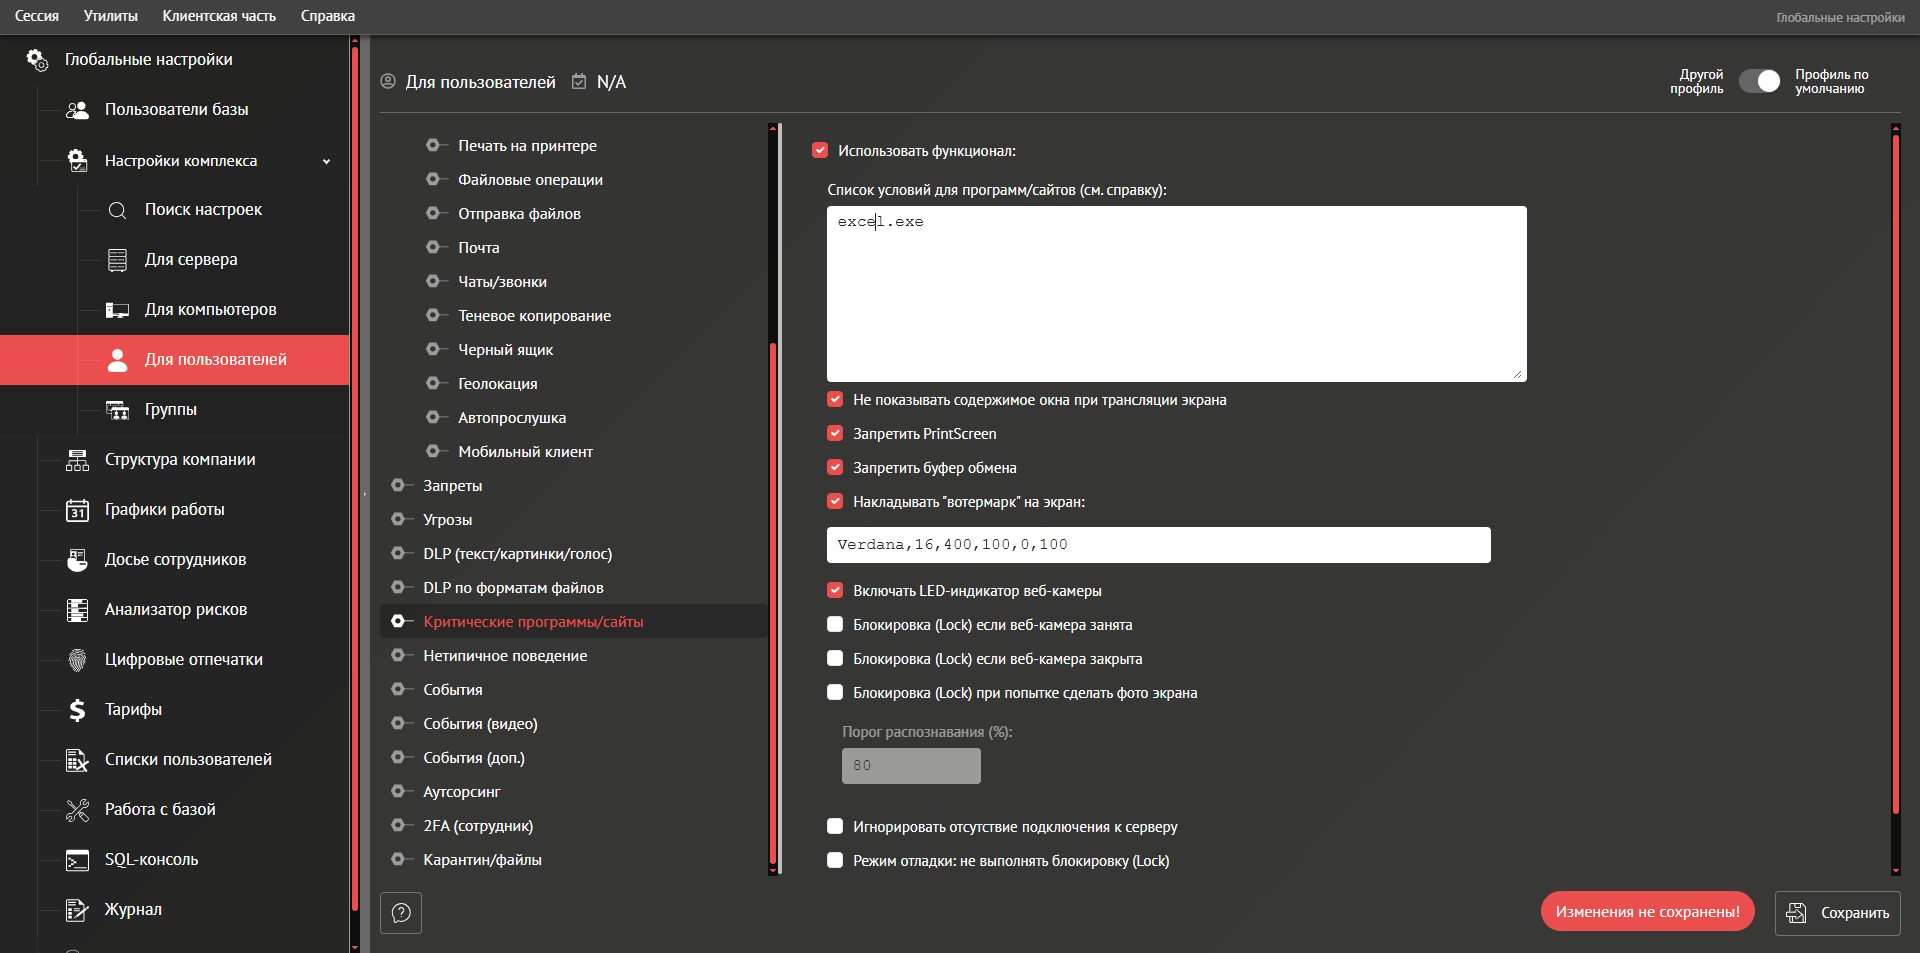This screenshot has width=1920, height=953.
Task: Click the Digital fingerprints icon
Action: pos(77,660)
